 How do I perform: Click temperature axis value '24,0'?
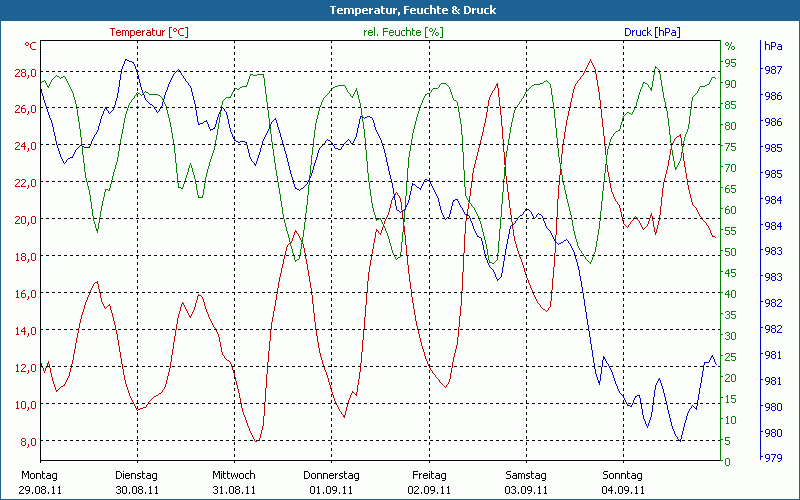(x=26, y=146)
